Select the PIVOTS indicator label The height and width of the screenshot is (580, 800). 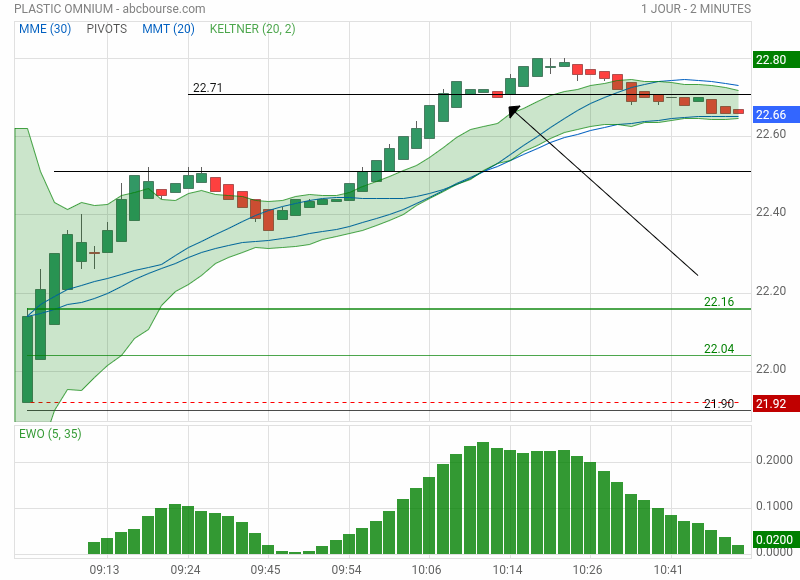pos(107,29)
